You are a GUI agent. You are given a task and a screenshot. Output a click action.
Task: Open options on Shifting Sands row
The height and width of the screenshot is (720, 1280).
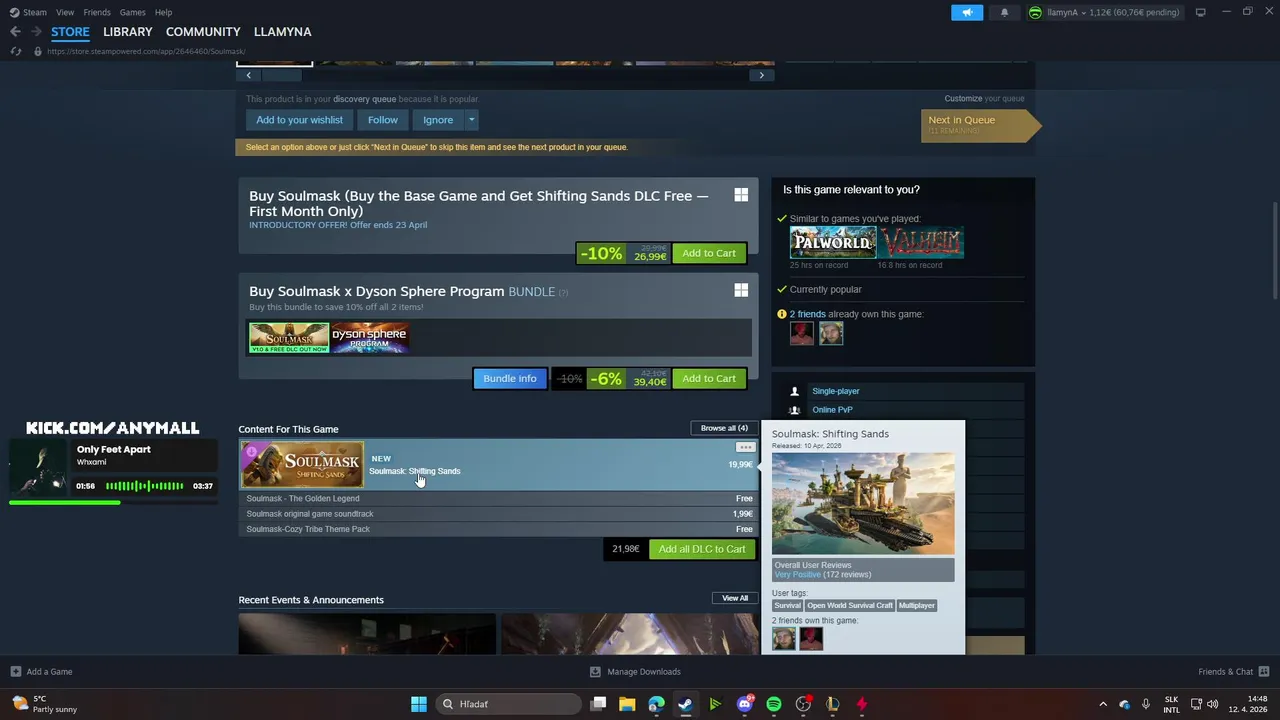pos(745,447)
